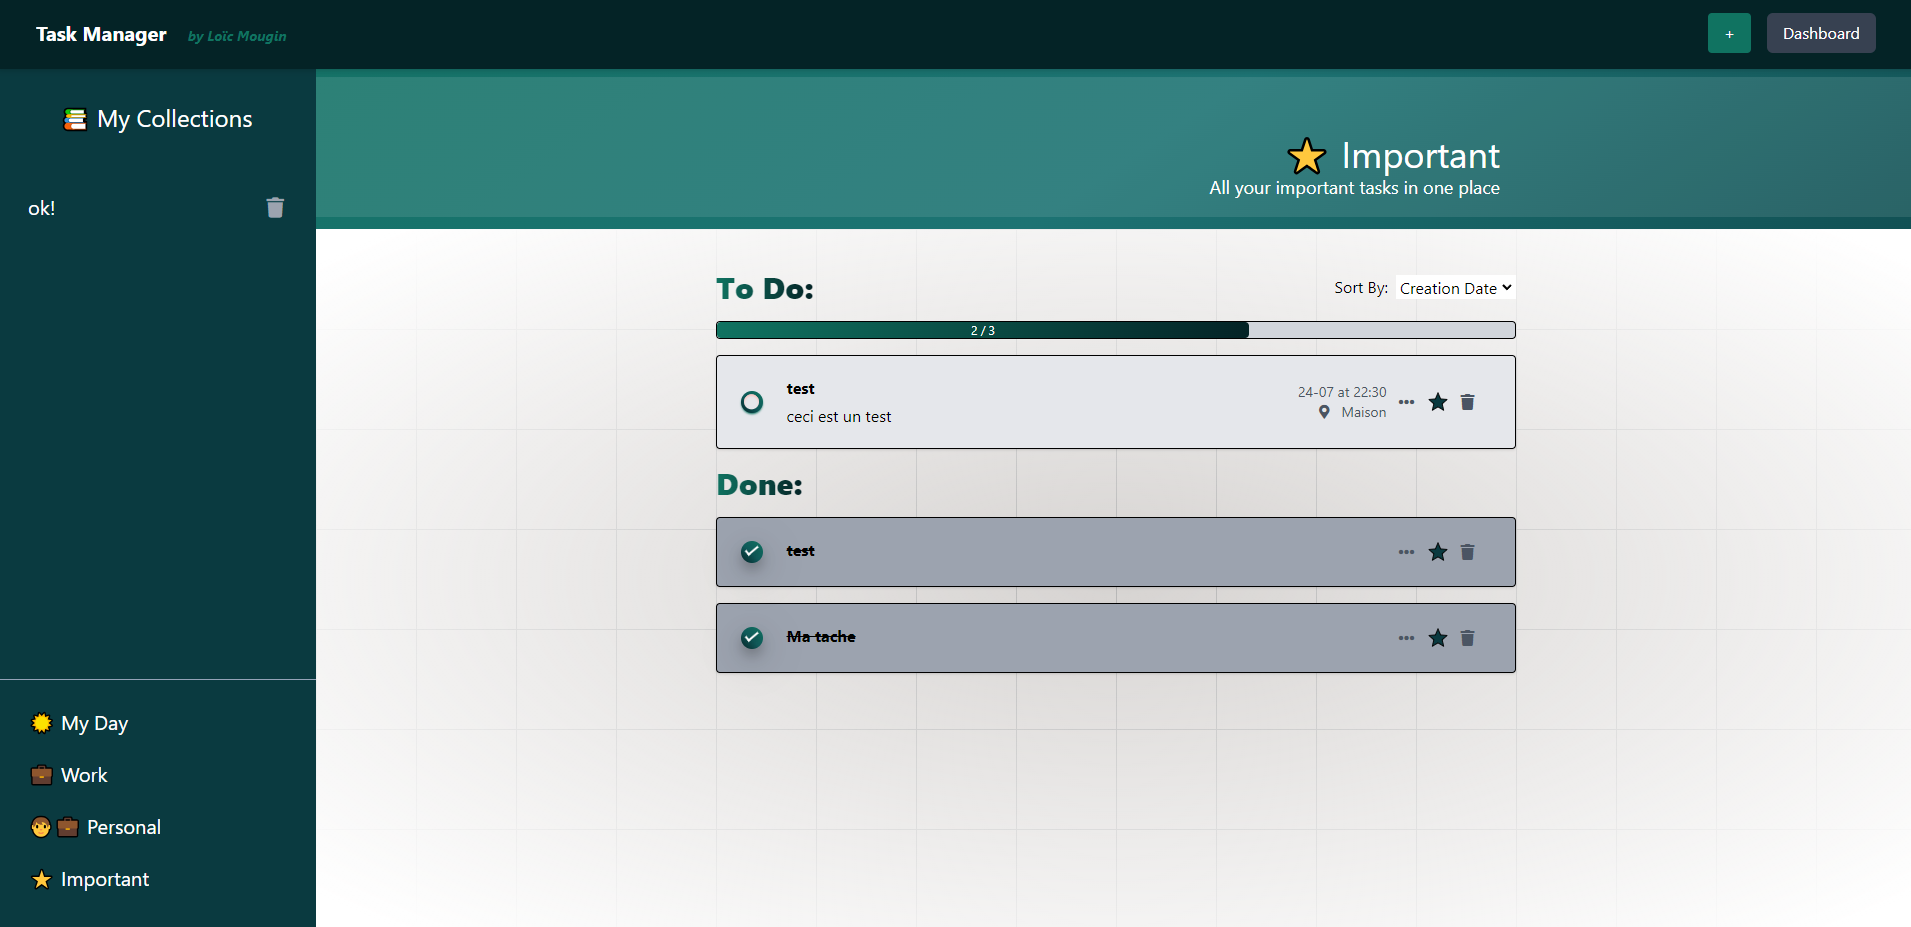Toggle importance star on 'ceci est un test' task
This screenshot has width=1911, height=927.
1438,402
